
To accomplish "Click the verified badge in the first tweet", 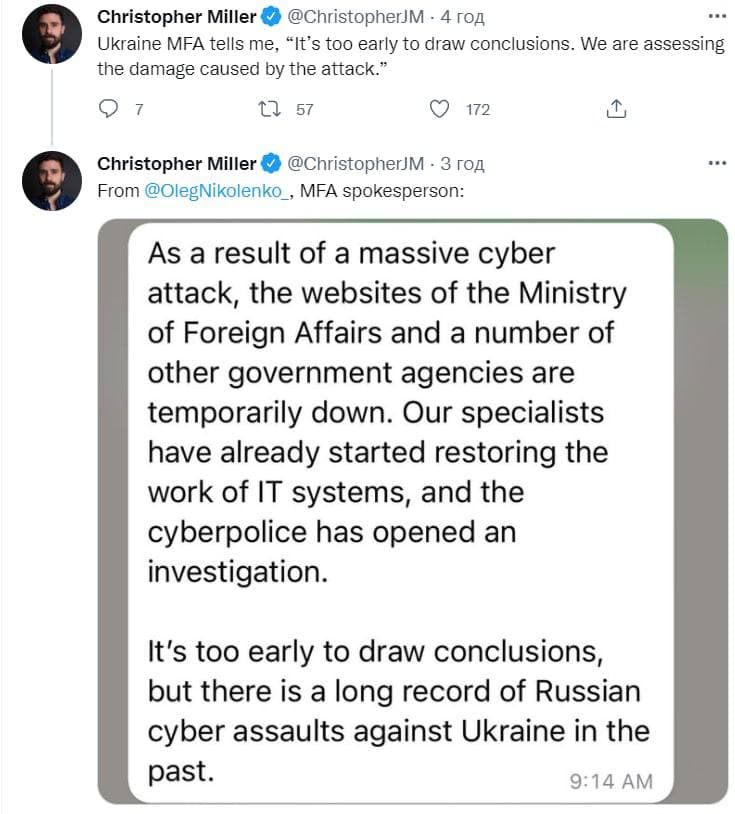I will [270, 17].
